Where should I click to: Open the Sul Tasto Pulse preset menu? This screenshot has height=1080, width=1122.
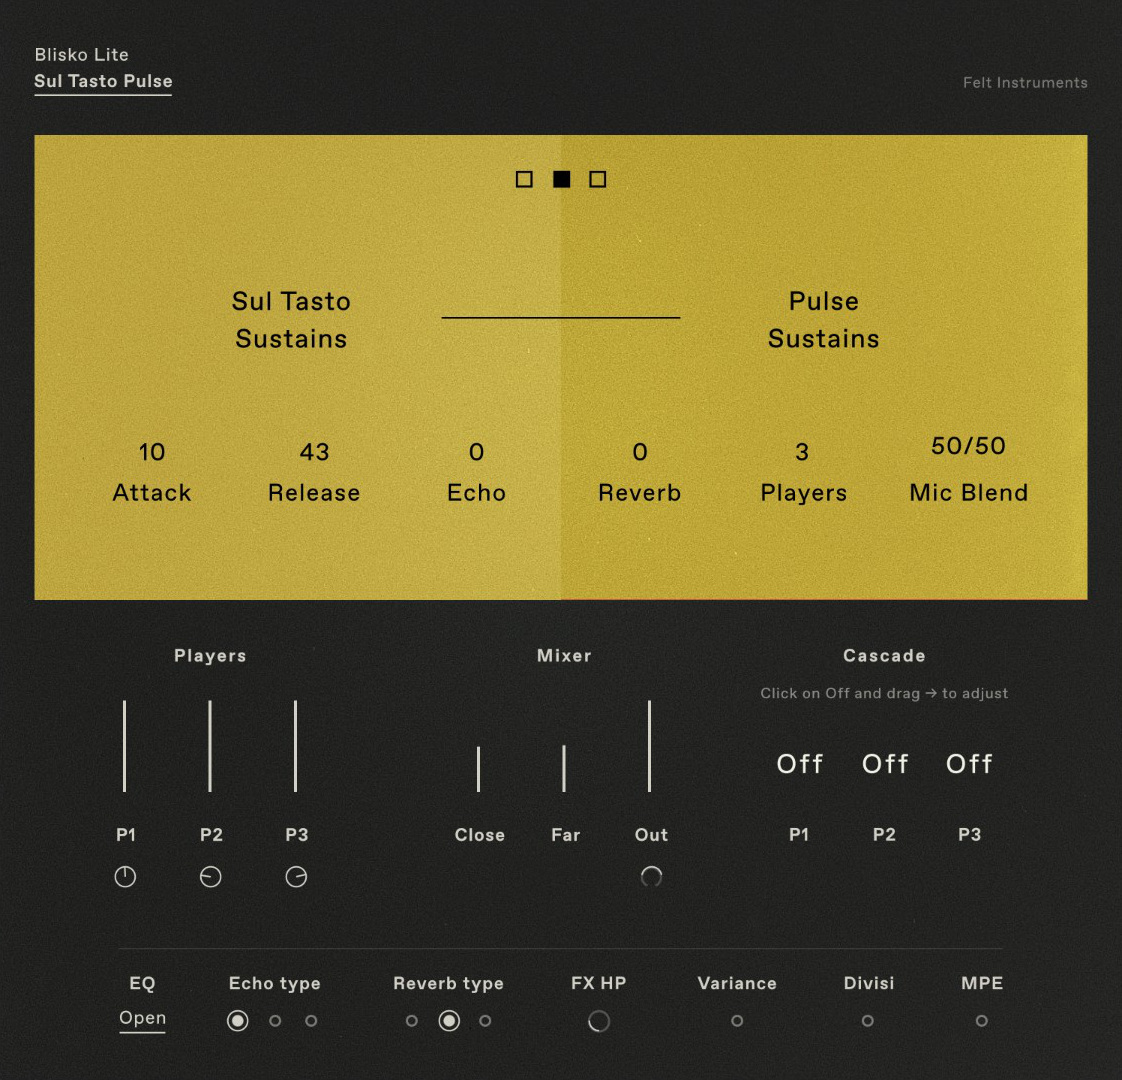pos(103,82)
